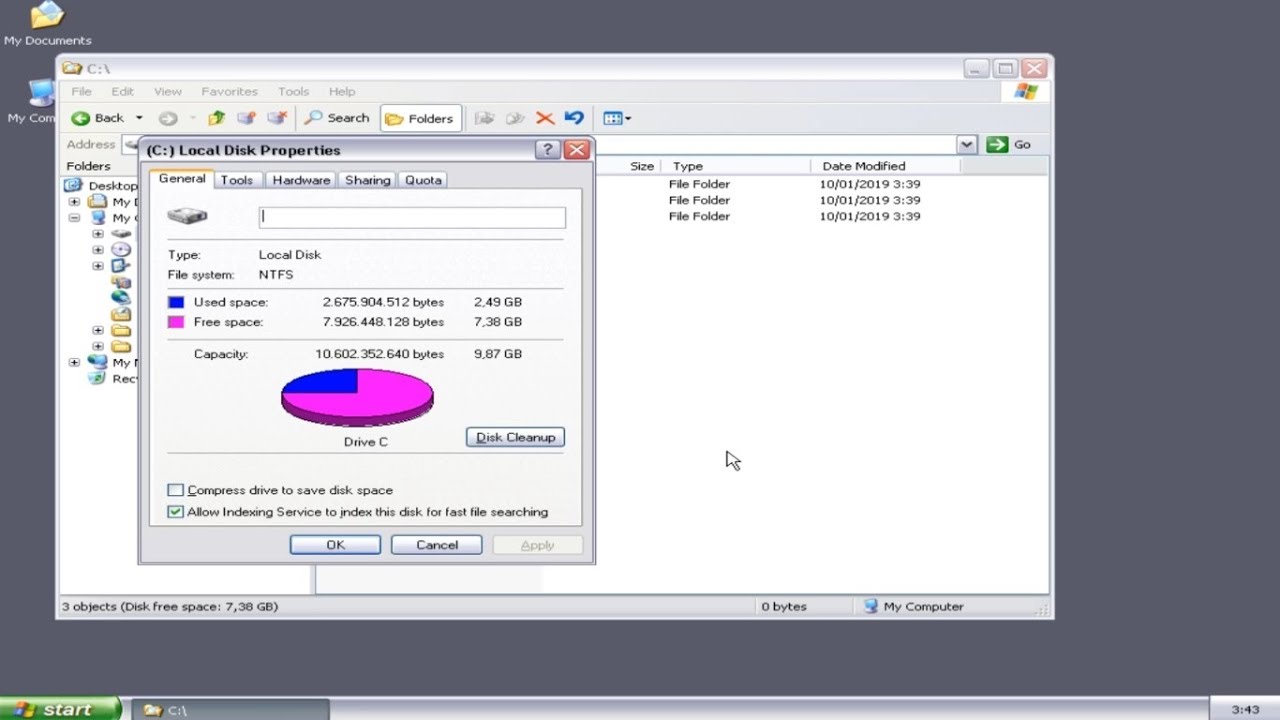The height and width of the screenshot is (720, 1280).
Task: Open the Favorites menu
Action: pos(229,91)
